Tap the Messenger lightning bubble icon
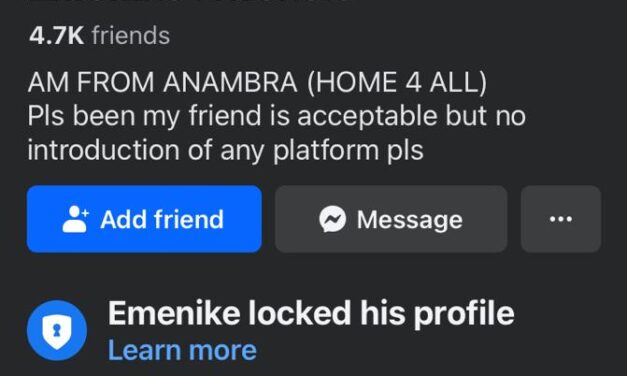Screen dimensions: 627x376 tap(332, 219)
